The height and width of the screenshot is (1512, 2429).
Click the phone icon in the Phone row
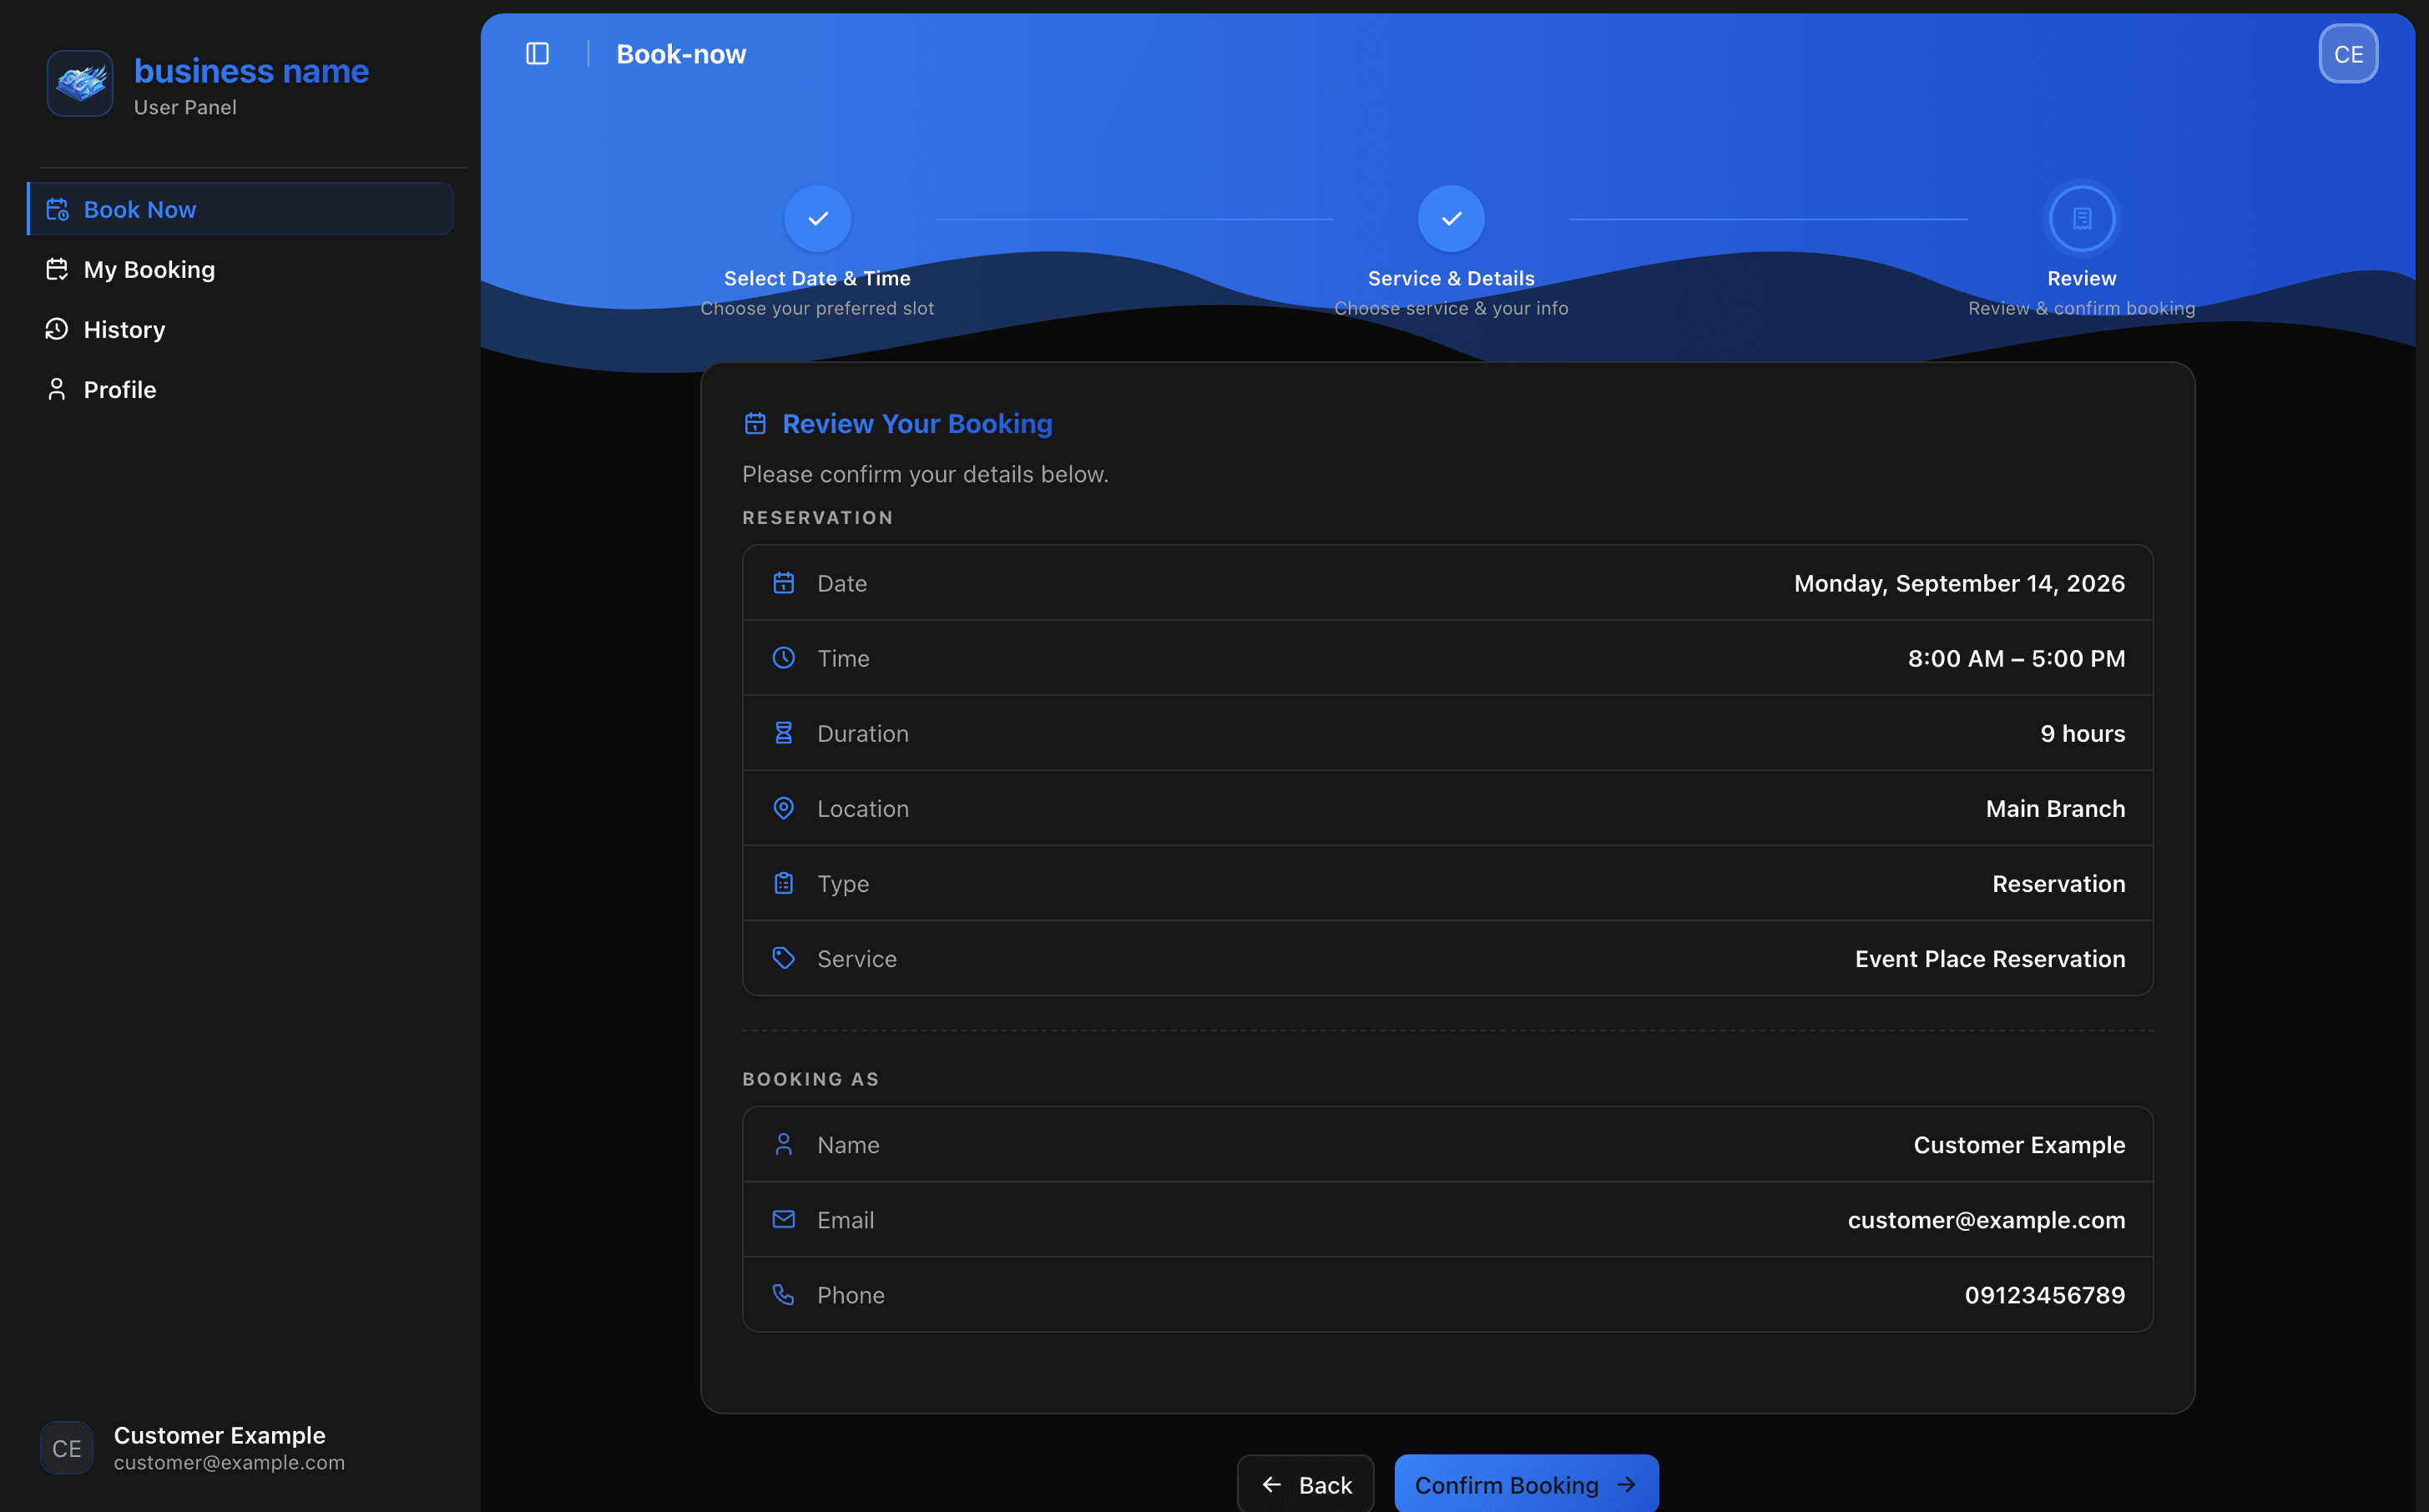click(x=783, y=1294)
